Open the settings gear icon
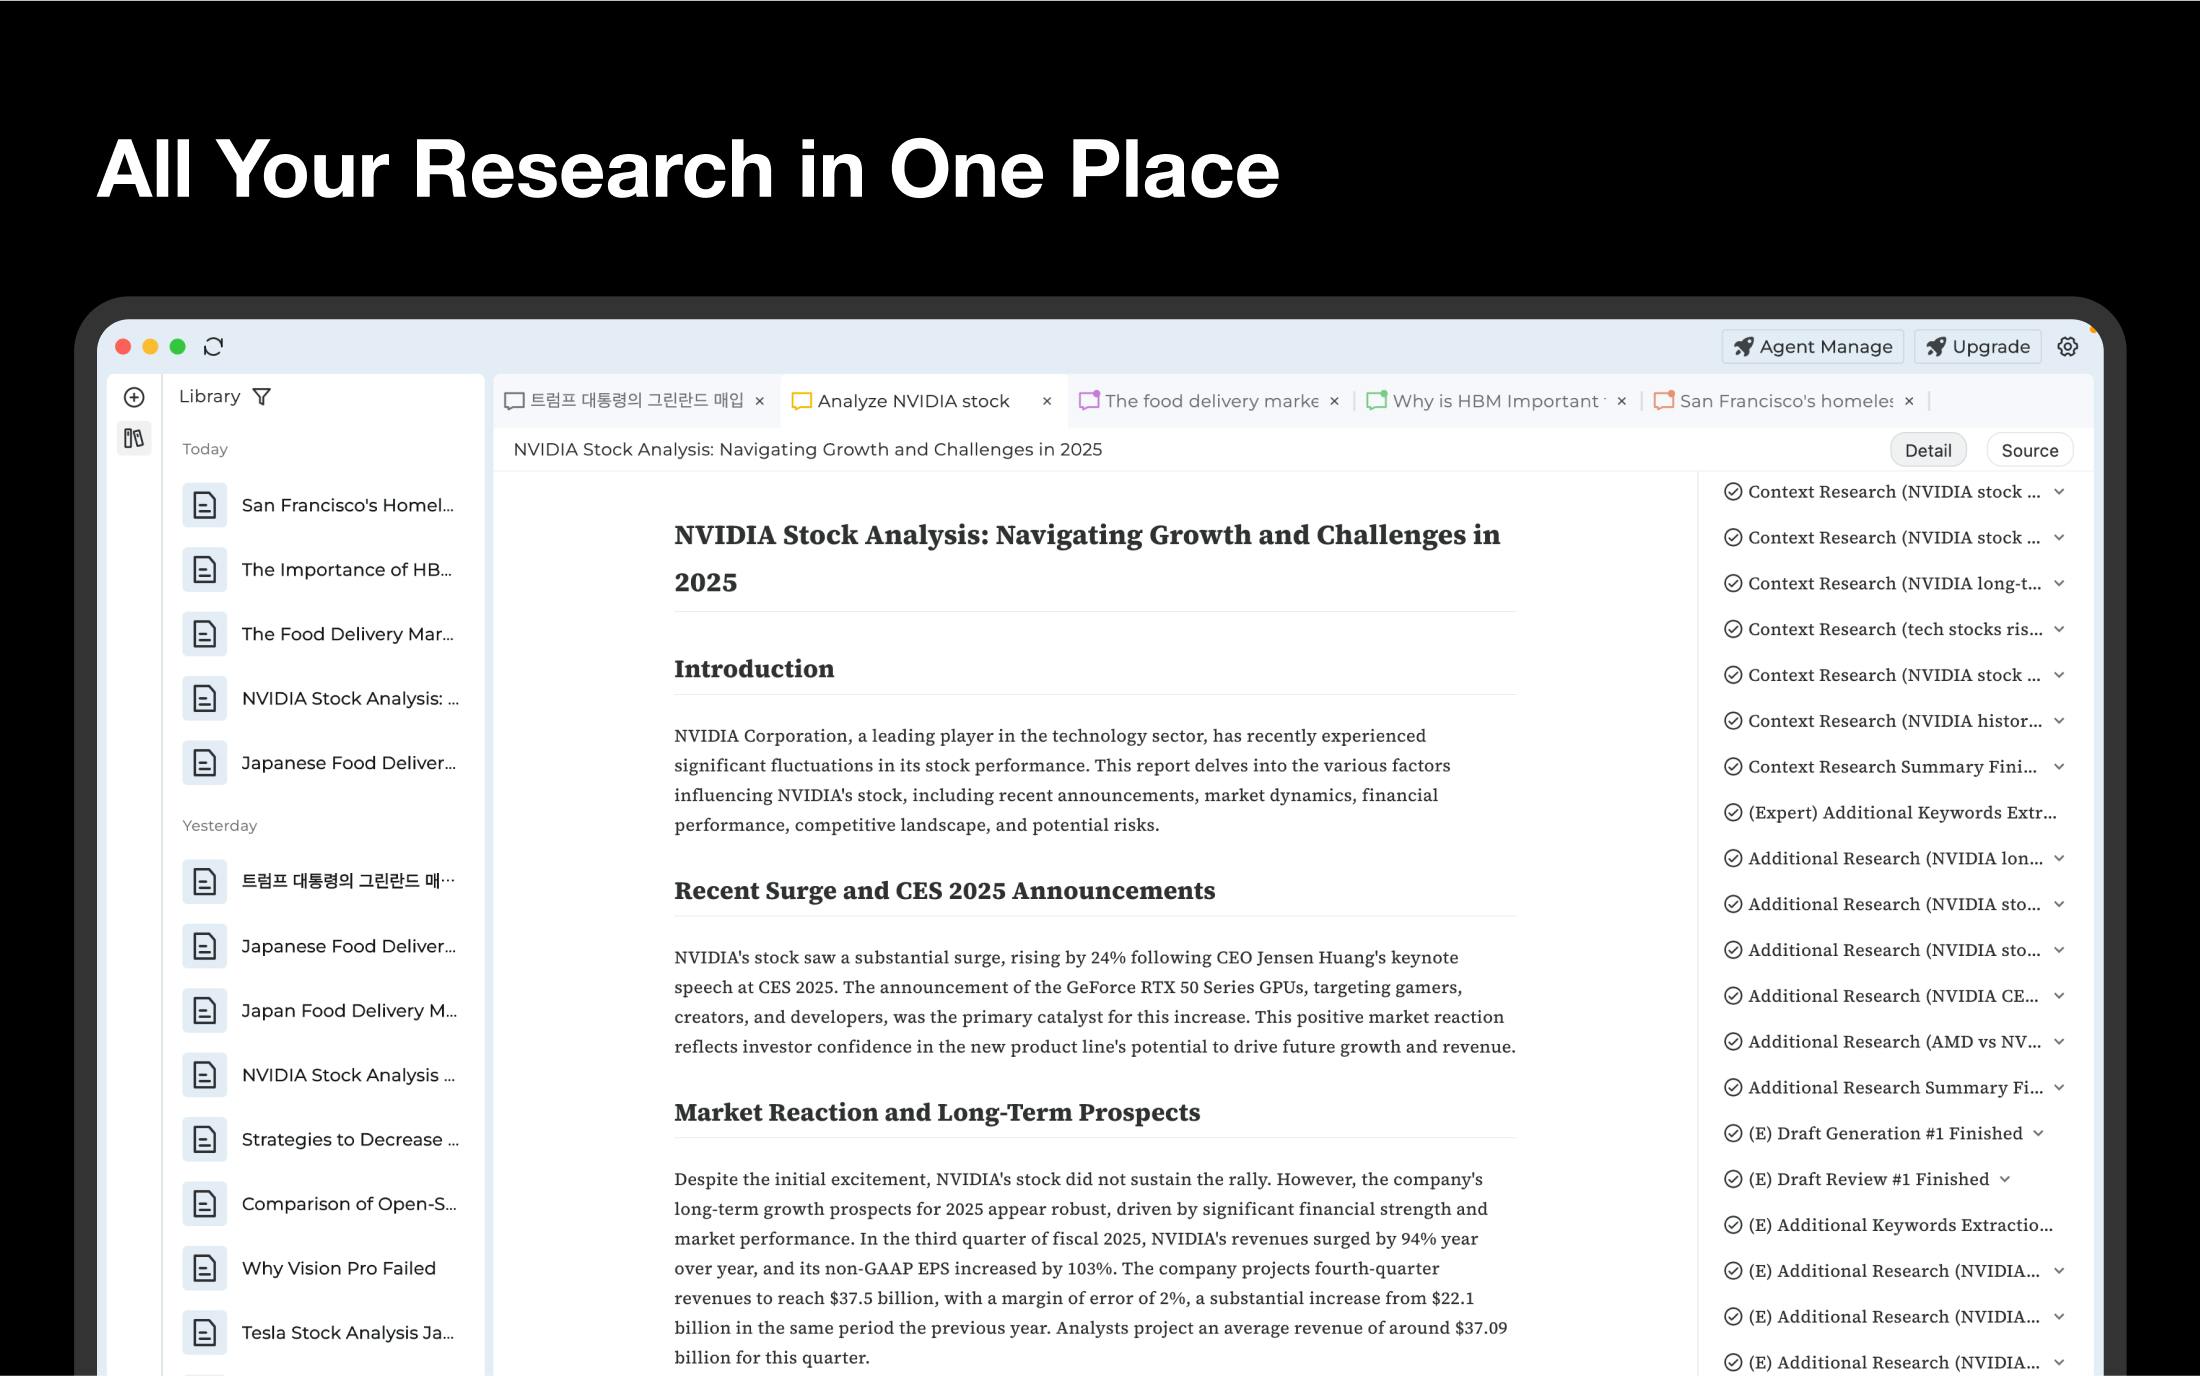 [2067, 347]
